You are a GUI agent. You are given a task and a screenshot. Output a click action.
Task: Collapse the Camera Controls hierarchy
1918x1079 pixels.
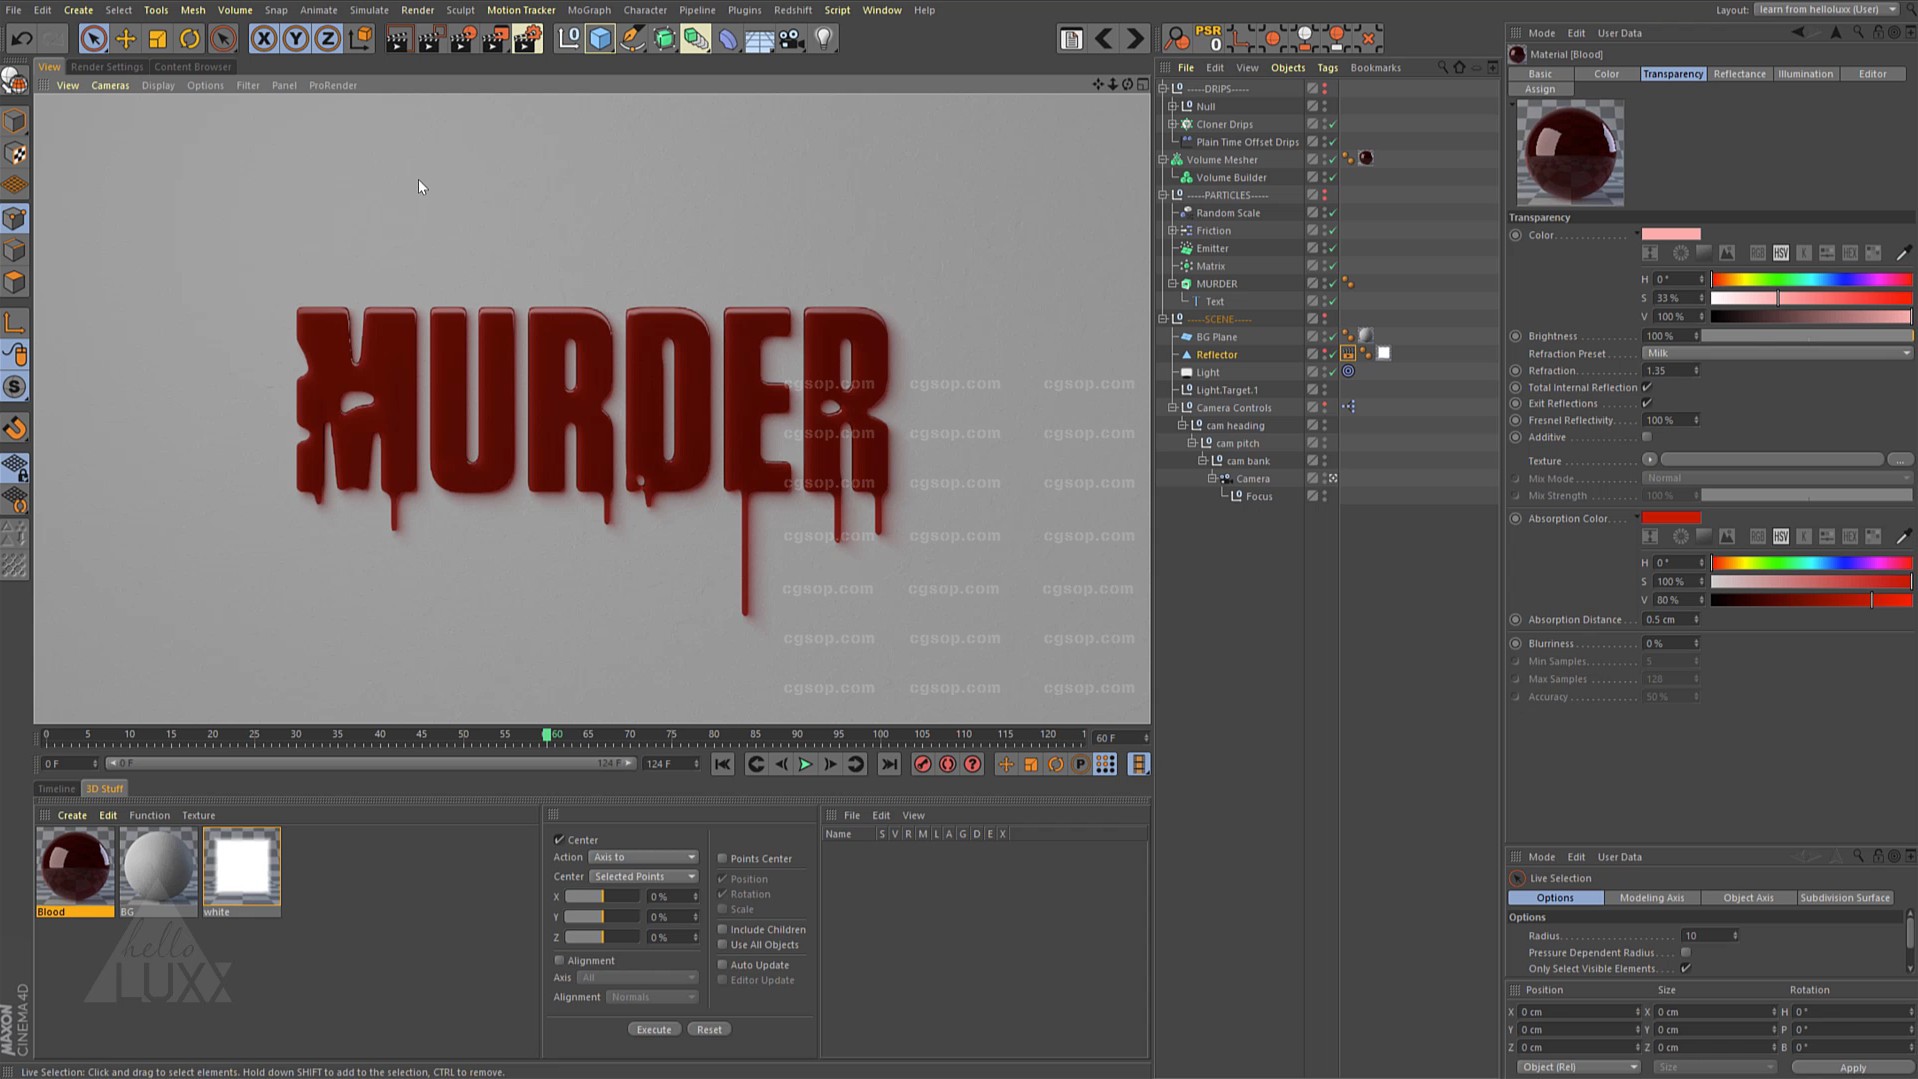[x=1173, y=408]
